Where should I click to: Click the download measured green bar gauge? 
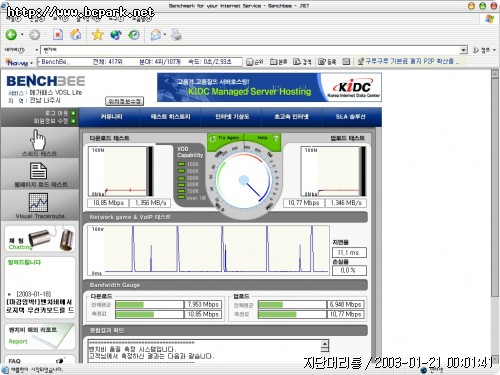(x=149, y=314)
